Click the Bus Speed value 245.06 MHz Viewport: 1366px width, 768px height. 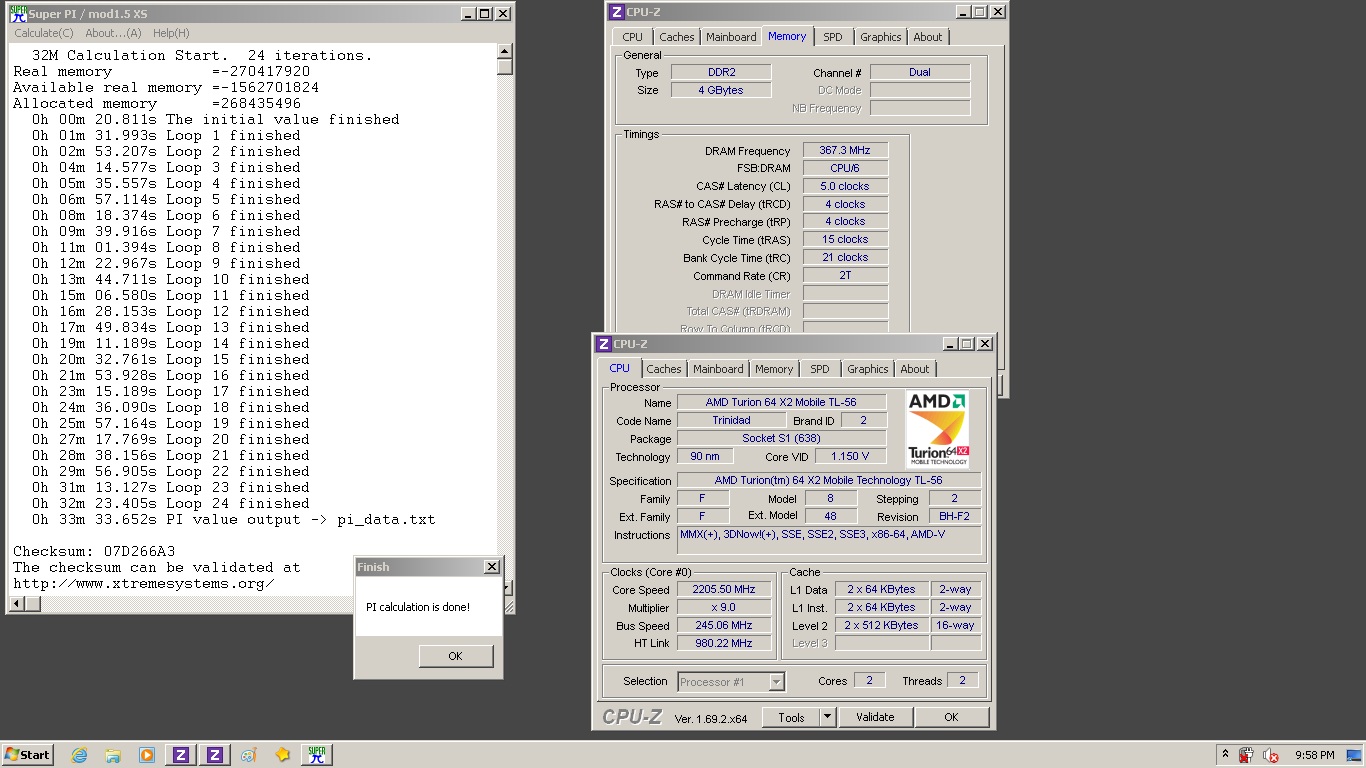[724, 626]
